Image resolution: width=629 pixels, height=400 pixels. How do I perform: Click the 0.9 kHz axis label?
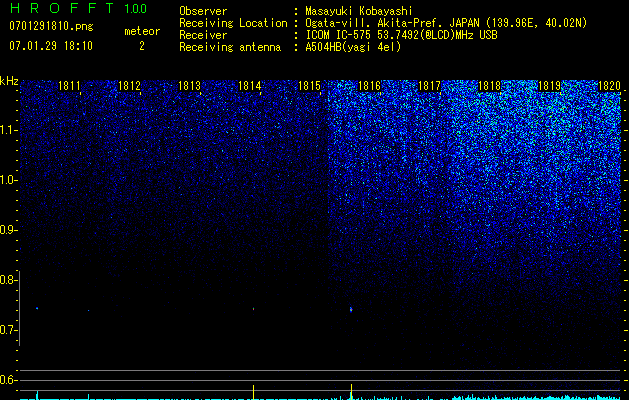(x=7, y=230)
